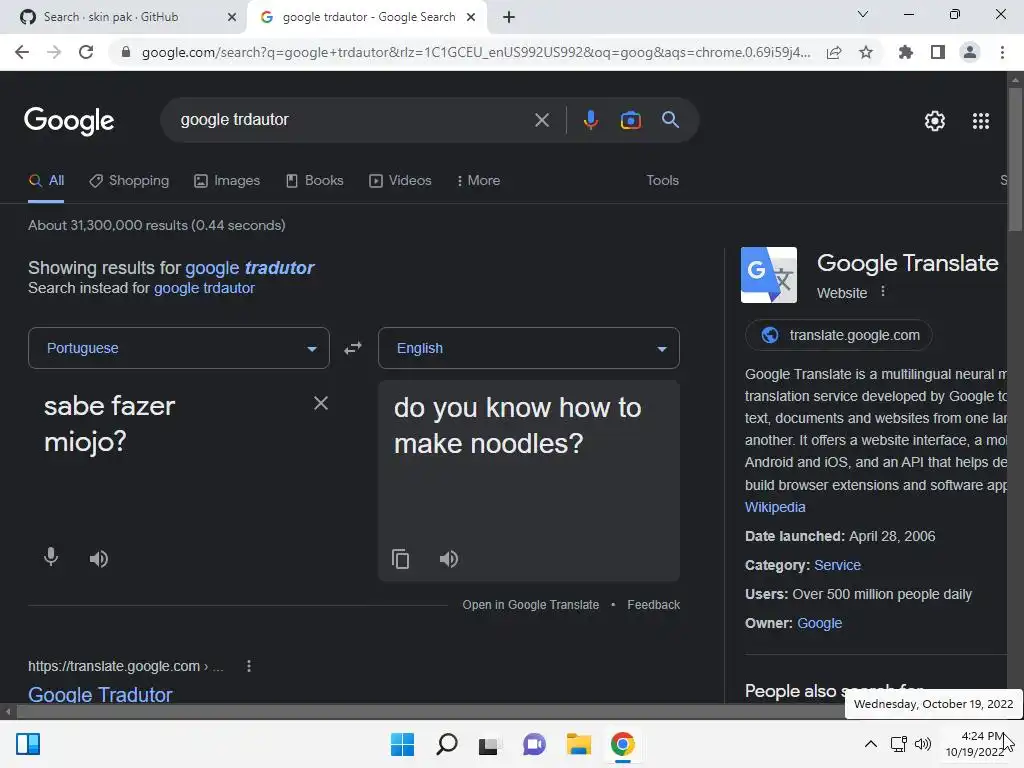Start voice search with the microphone icon
The width and height of the screenshot is (1024, 768).
590,120
